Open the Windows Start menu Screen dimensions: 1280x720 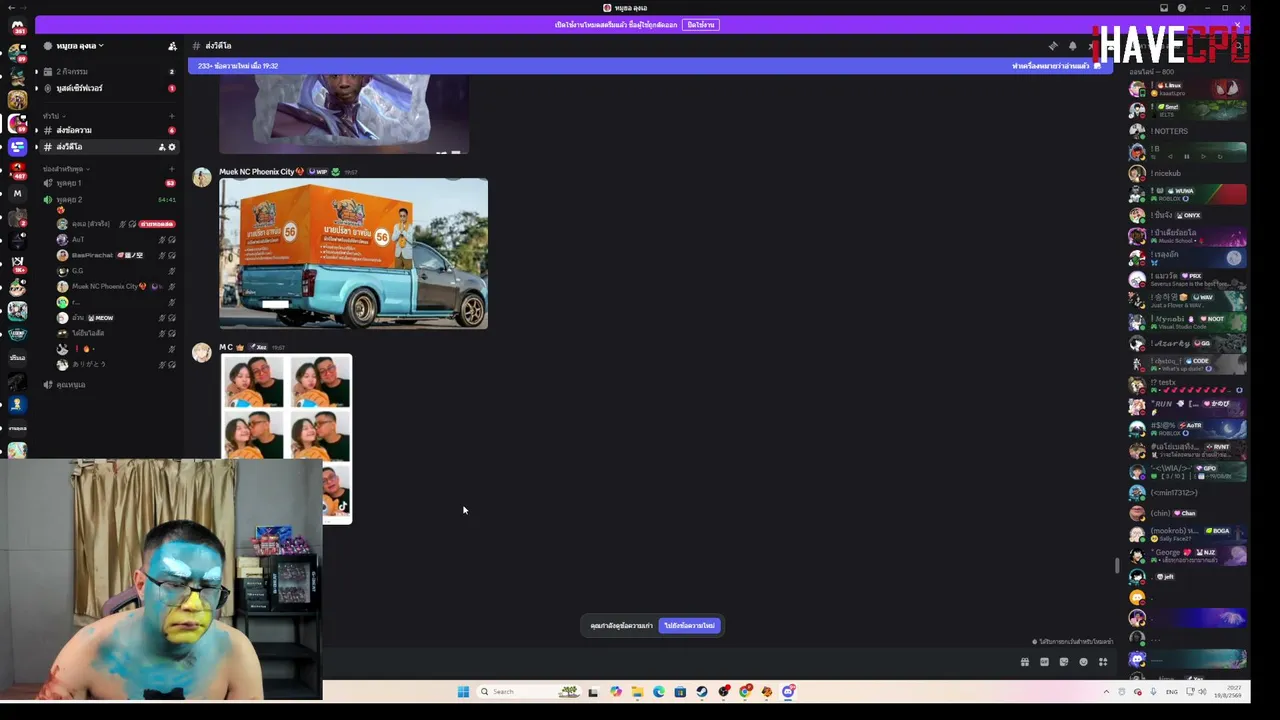[x=463, y=691]
